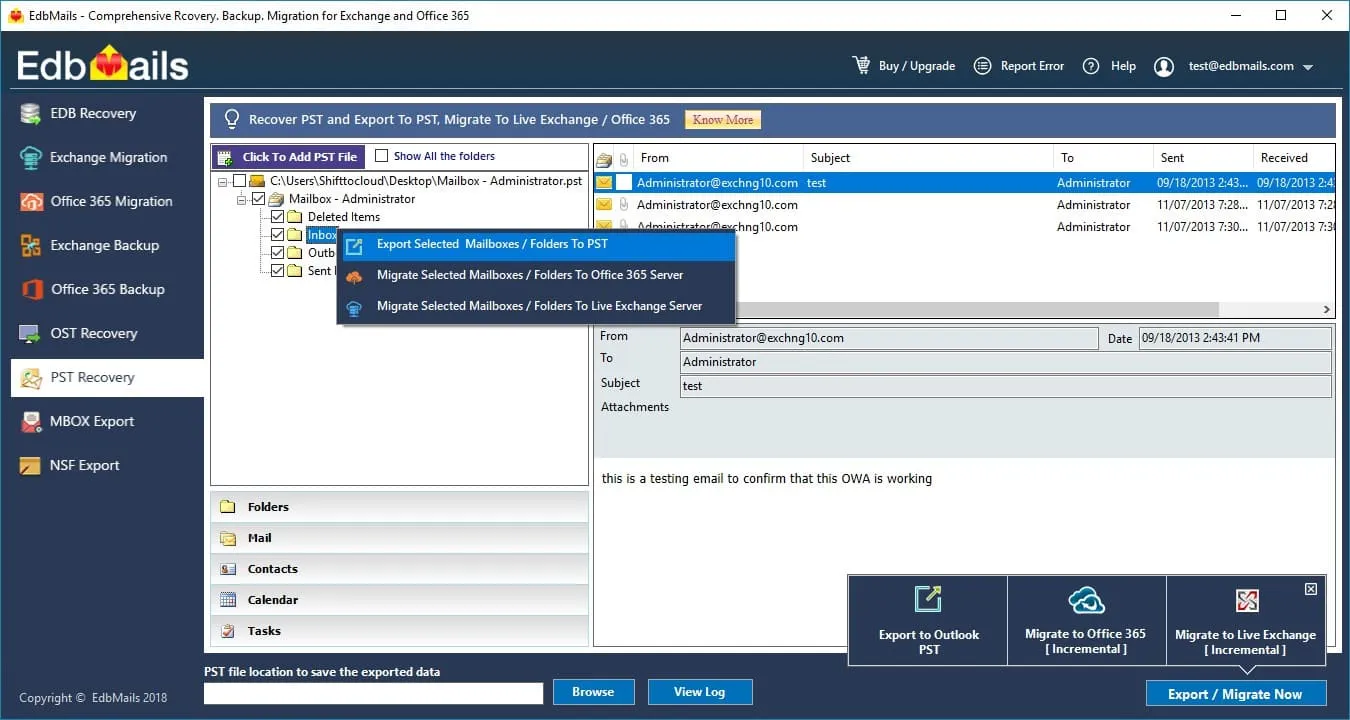Toggle the checkbox in the selected 'test' email row

click(624, 183)
